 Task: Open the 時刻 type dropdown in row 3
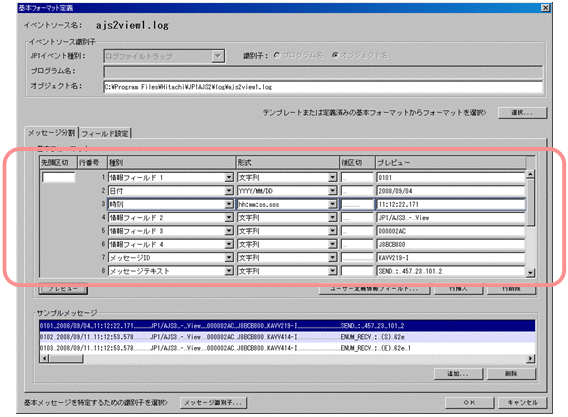tap(229, 204)
